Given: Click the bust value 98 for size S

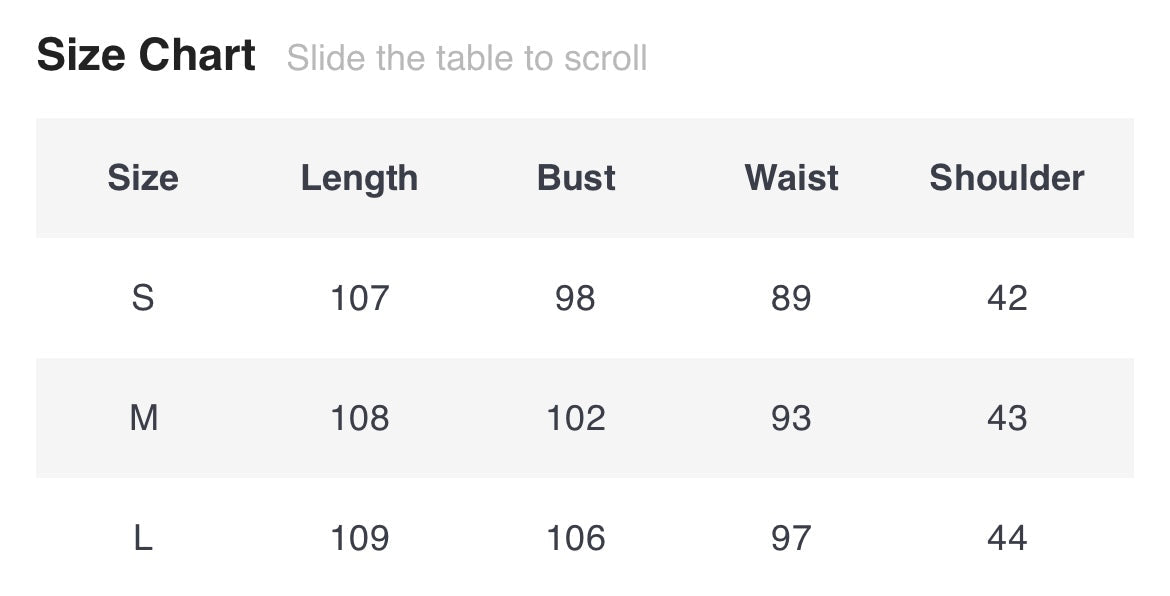Looking at the screenshot, I should point(576,298).
